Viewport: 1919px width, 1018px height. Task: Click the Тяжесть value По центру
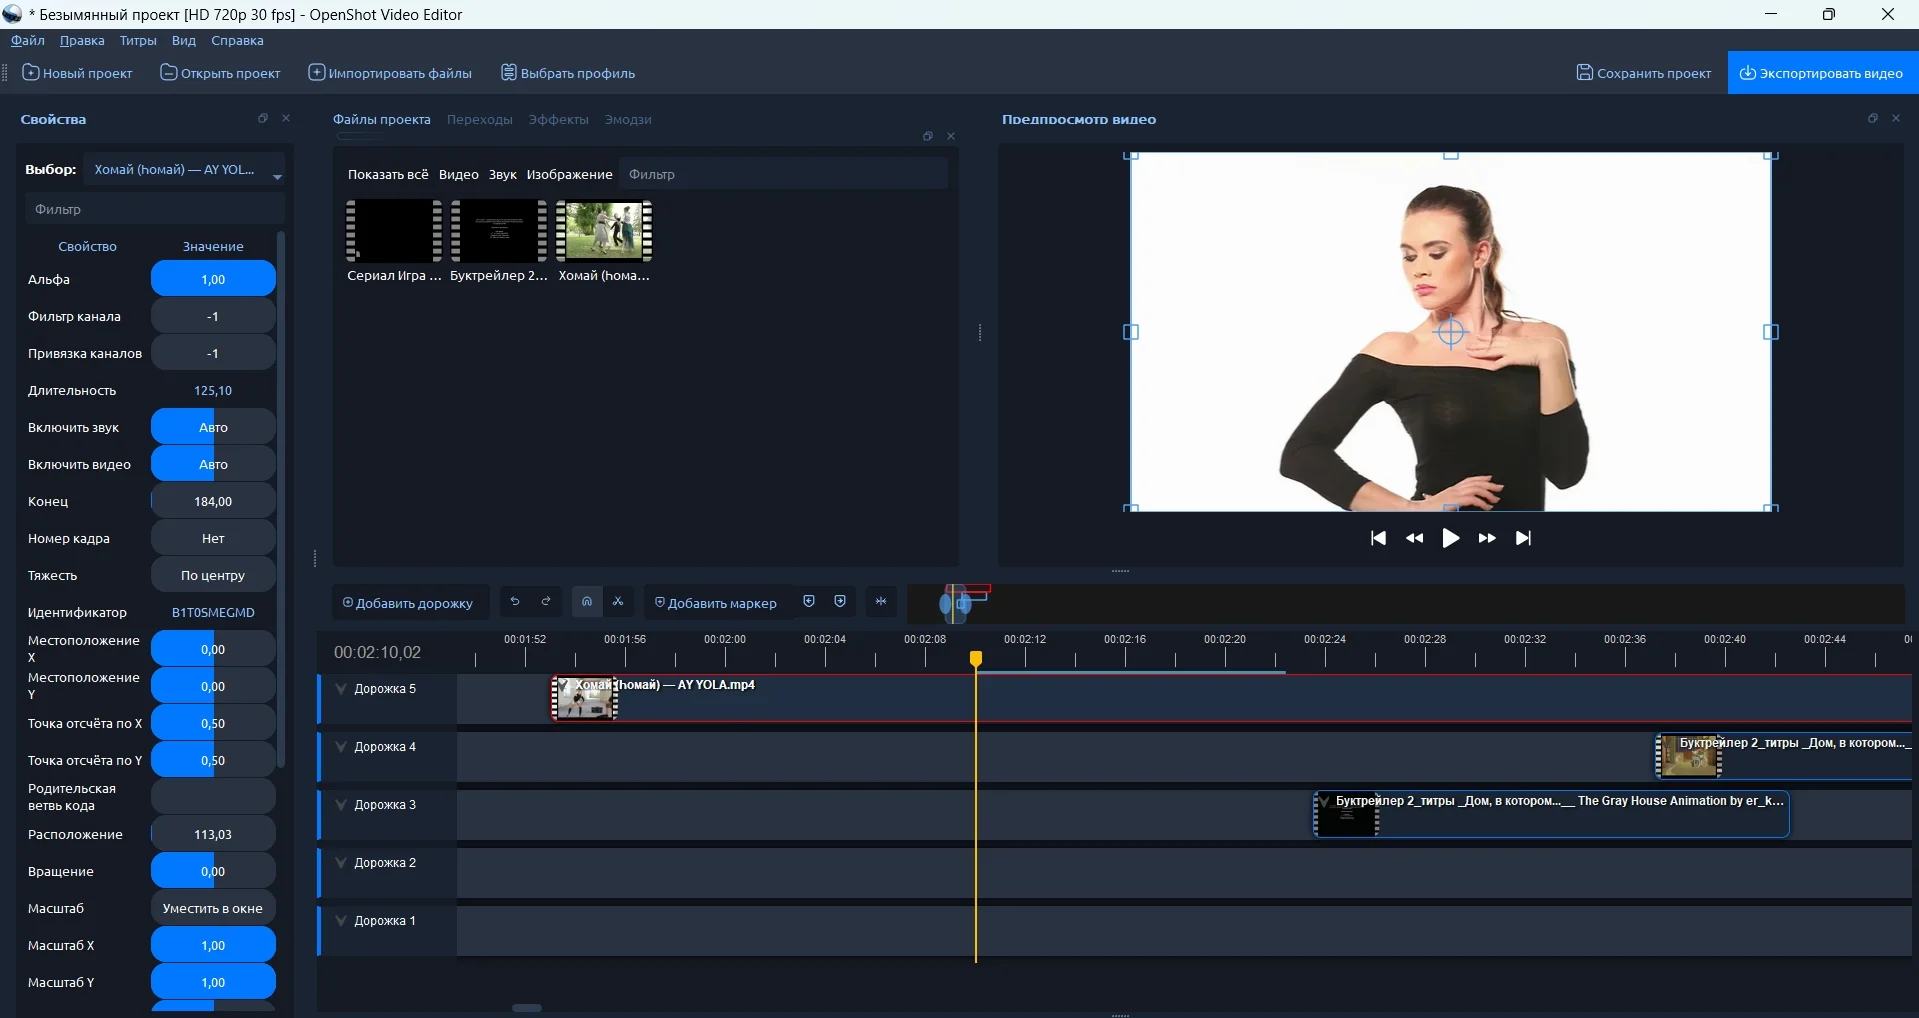coord(213,575)
